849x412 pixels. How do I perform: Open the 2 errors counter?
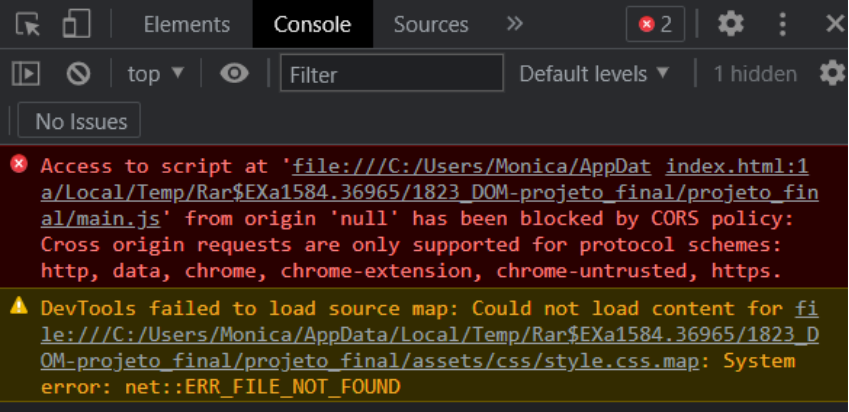tap(655, 24)
